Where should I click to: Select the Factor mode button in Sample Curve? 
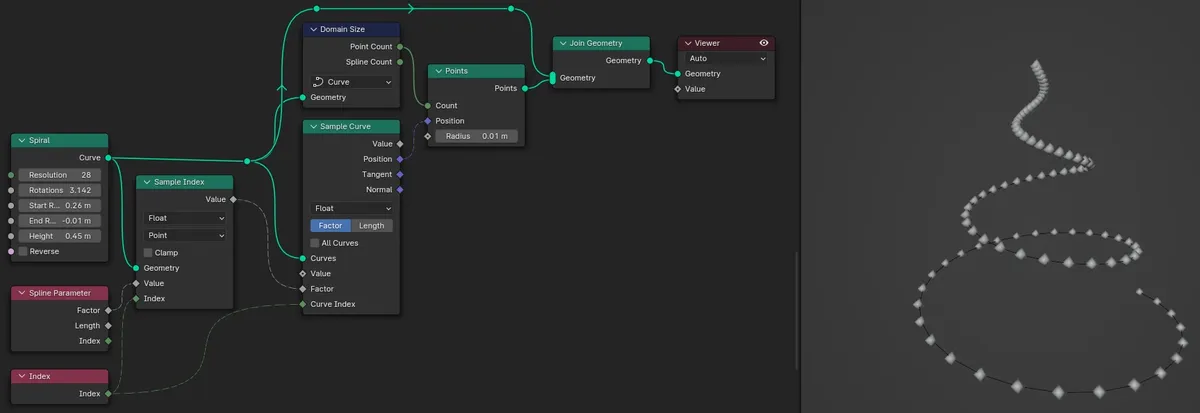click(330, 226)
